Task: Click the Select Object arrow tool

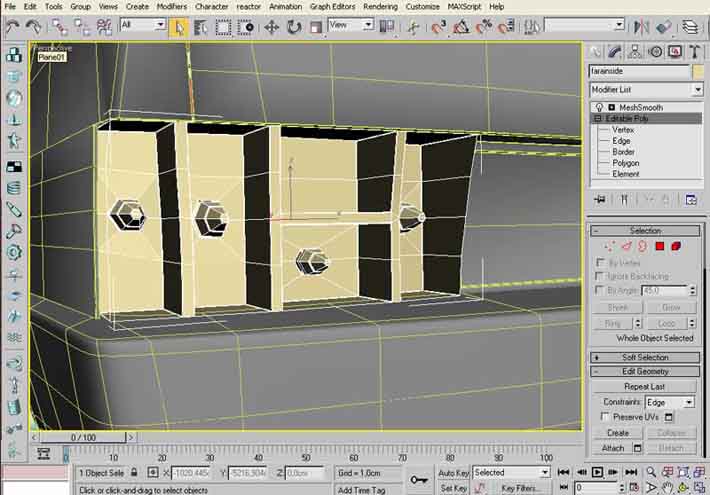Action: pos(179,26)
